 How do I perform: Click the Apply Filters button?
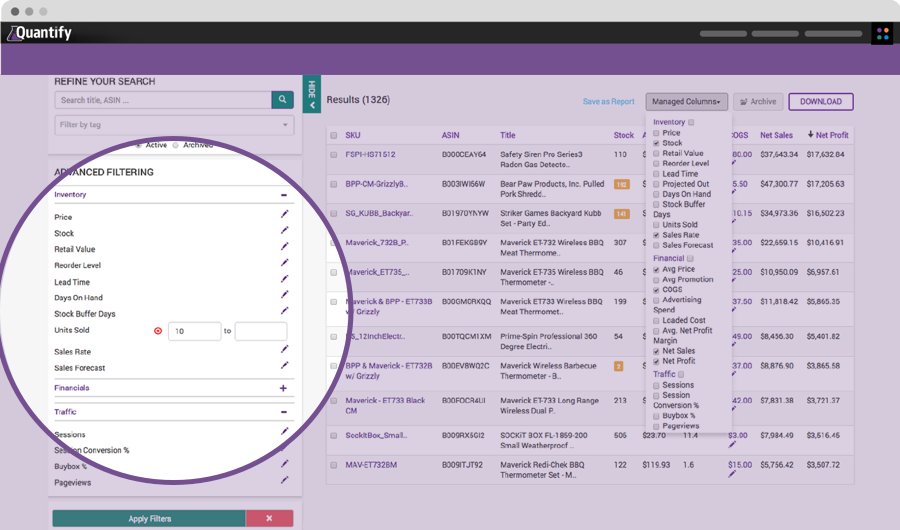pyautogui.click(x=149, y=518)
